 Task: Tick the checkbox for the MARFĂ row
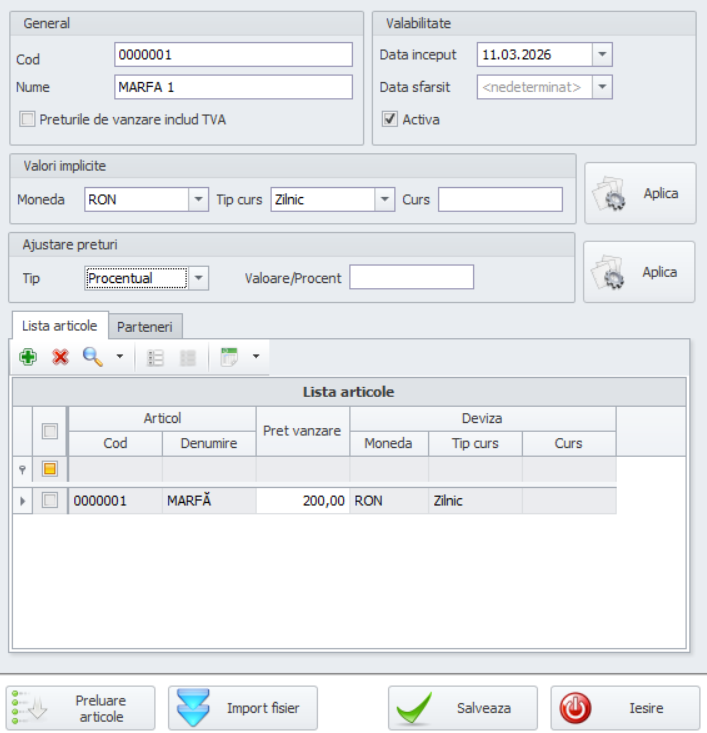pyautogui.click(x=50, y=501)
